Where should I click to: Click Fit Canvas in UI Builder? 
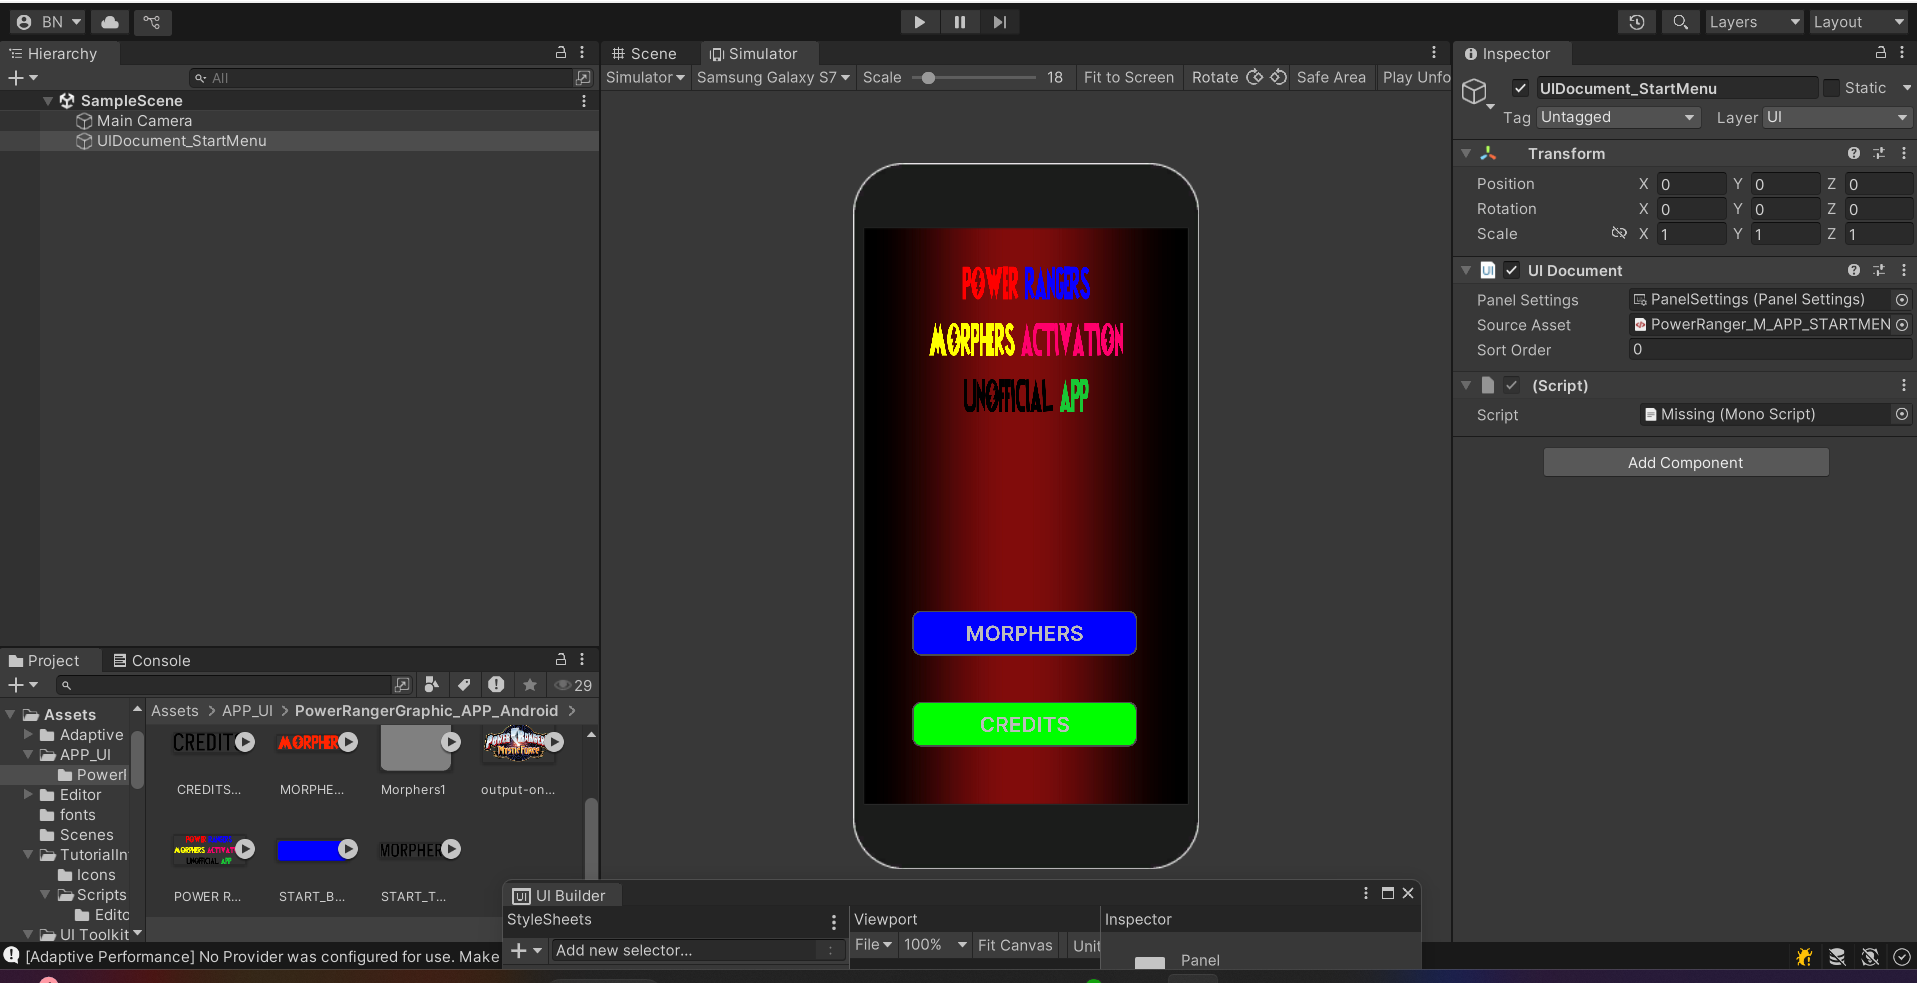[1015, 945]
